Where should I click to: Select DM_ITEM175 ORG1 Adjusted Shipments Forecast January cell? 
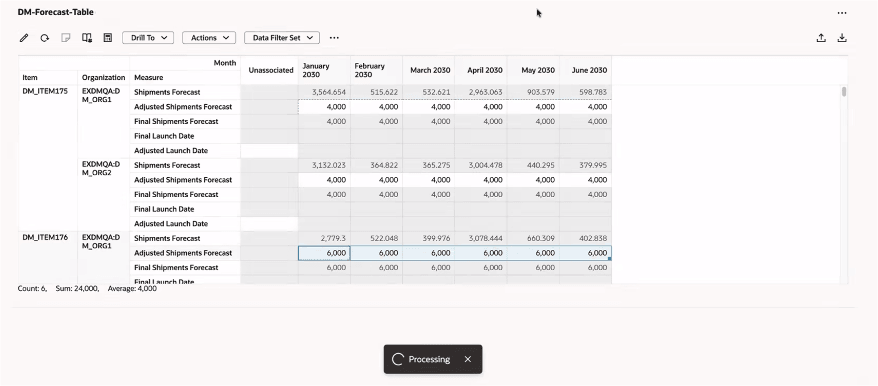[324, 106]
